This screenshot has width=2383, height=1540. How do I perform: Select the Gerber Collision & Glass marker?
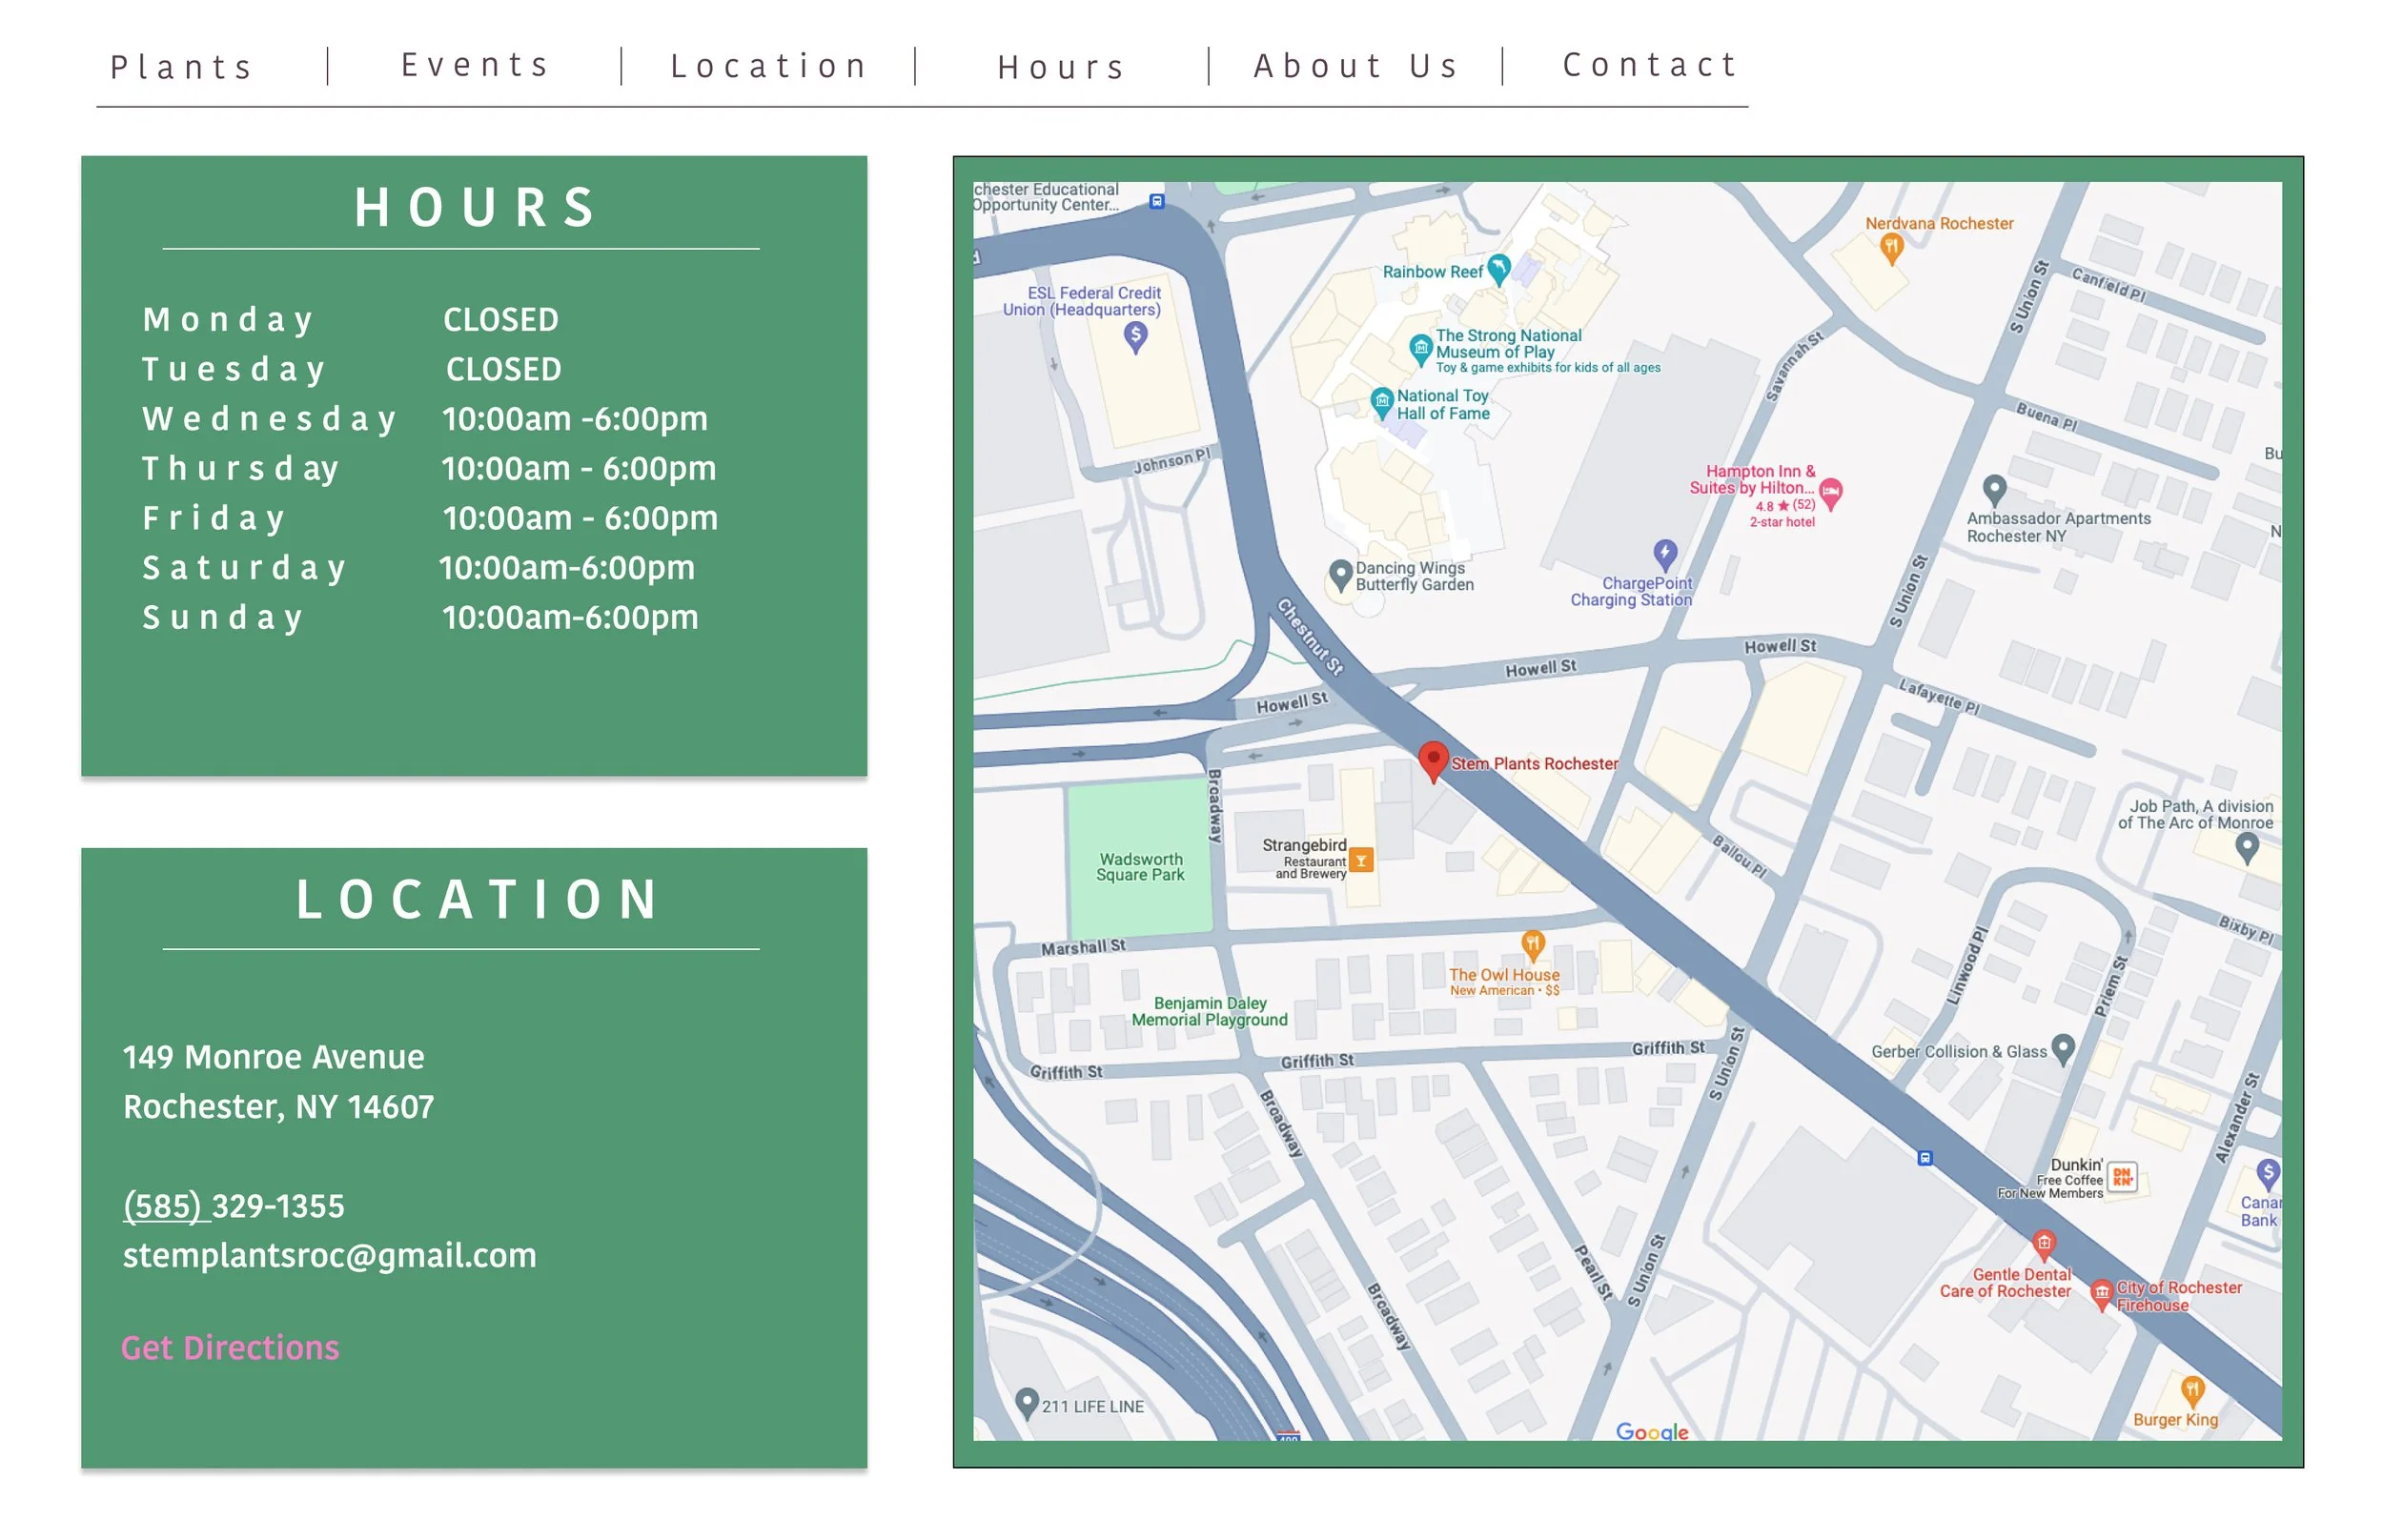coord(2062,1048)
